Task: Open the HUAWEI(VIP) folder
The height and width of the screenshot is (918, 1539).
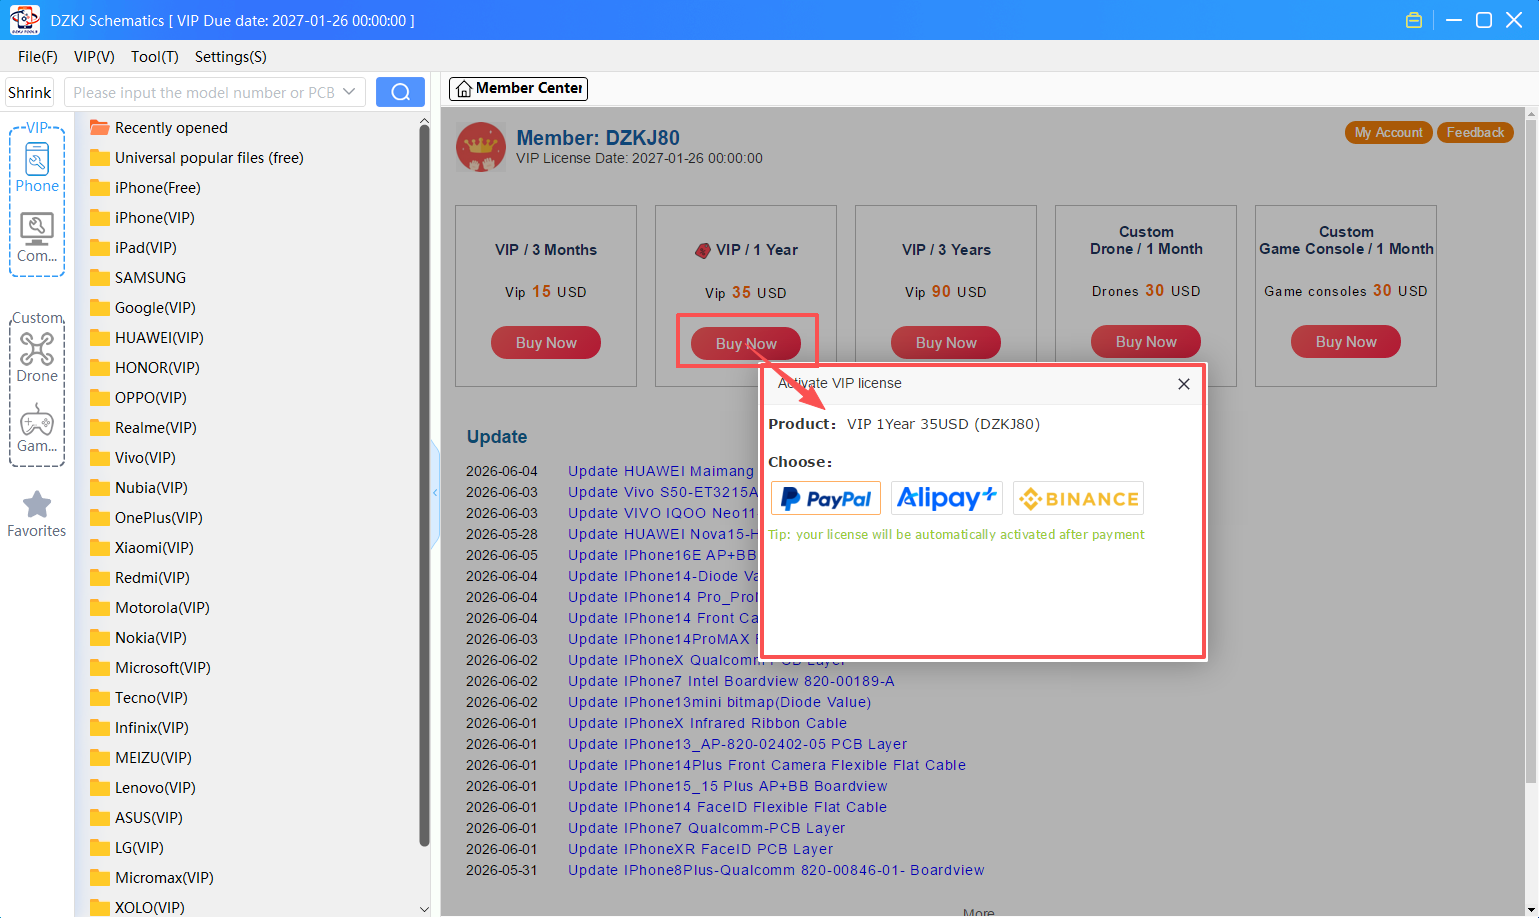Action: (147, 338)
